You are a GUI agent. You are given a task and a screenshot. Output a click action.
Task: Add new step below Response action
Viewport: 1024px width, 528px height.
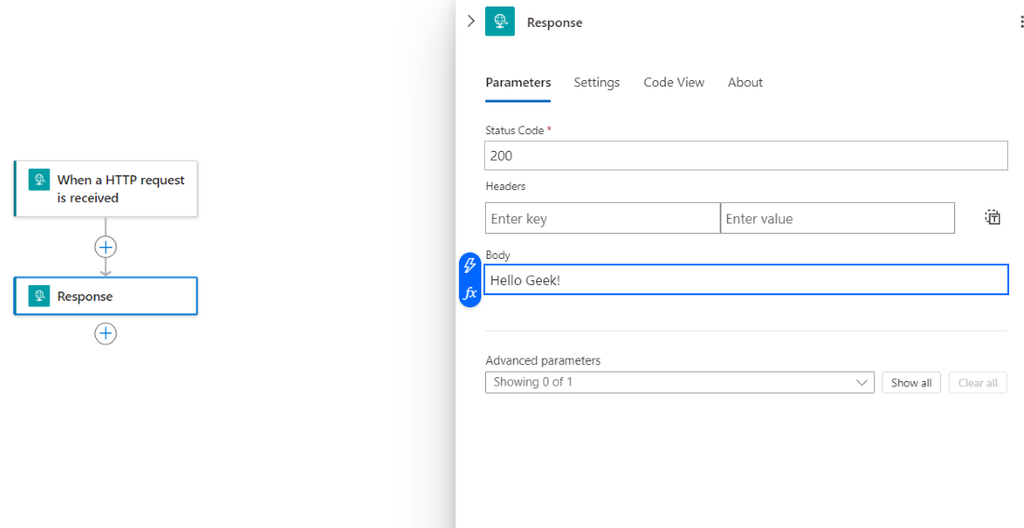click(106, 333)
